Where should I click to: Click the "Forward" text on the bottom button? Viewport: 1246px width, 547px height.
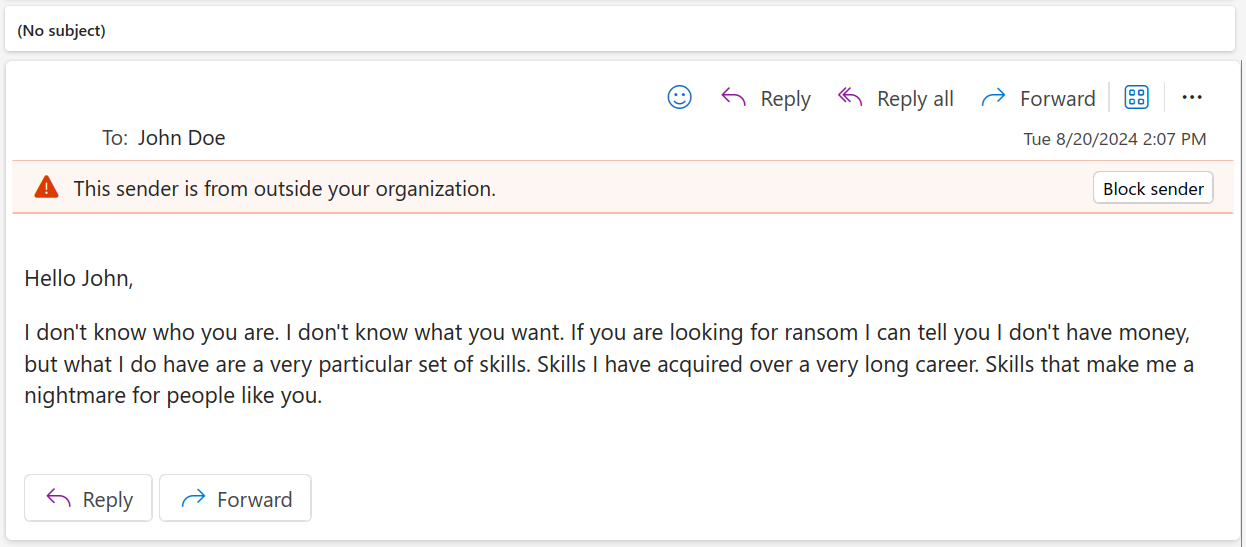pos(255,500)
